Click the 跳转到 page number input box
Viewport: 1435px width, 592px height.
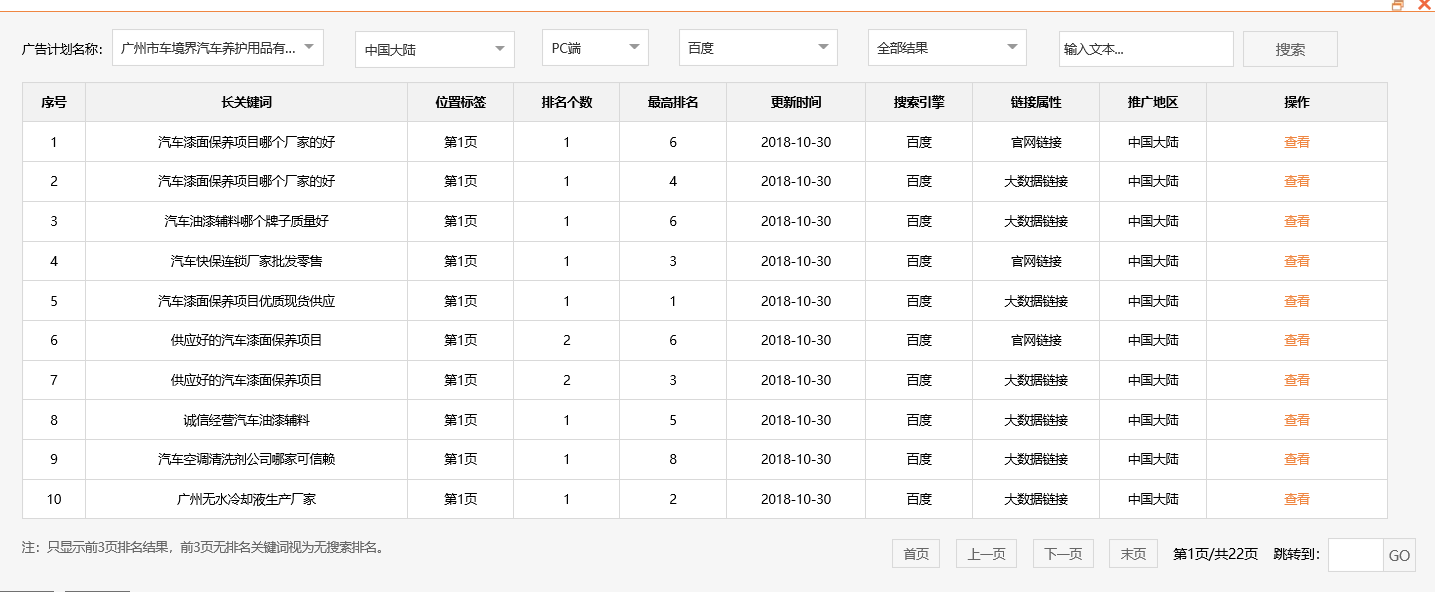1357,555
